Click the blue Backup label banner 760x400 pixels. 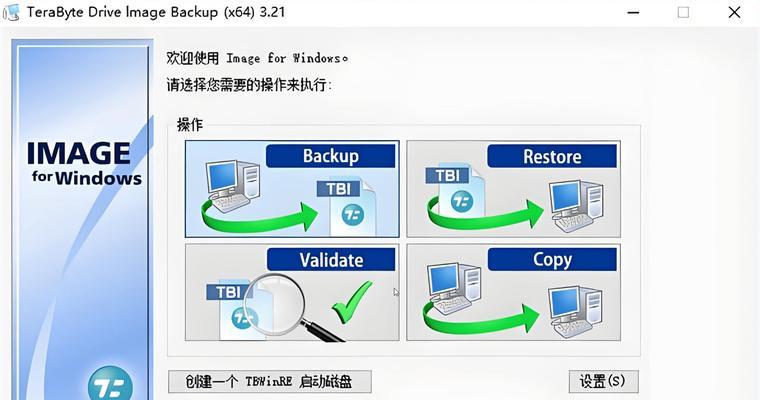click(331, 156)
